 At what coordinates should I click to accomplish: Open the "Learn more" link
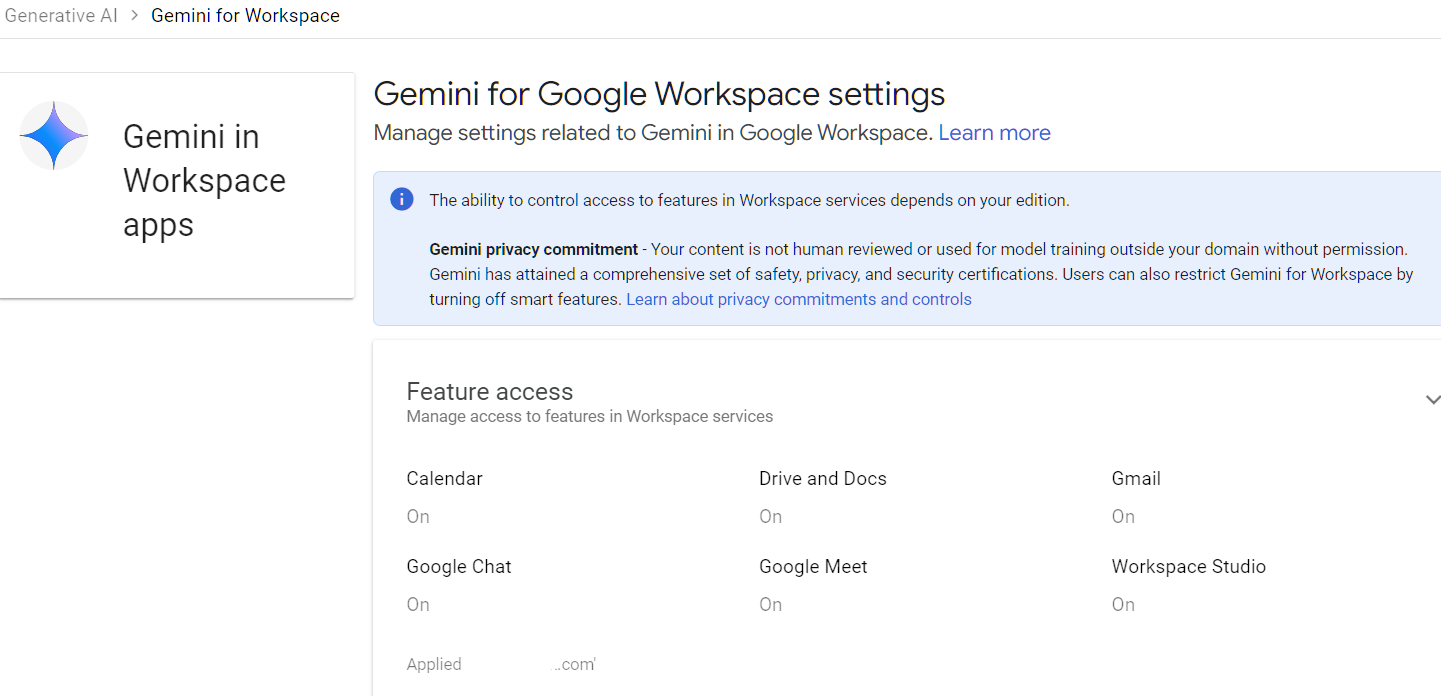coord(993,132)
